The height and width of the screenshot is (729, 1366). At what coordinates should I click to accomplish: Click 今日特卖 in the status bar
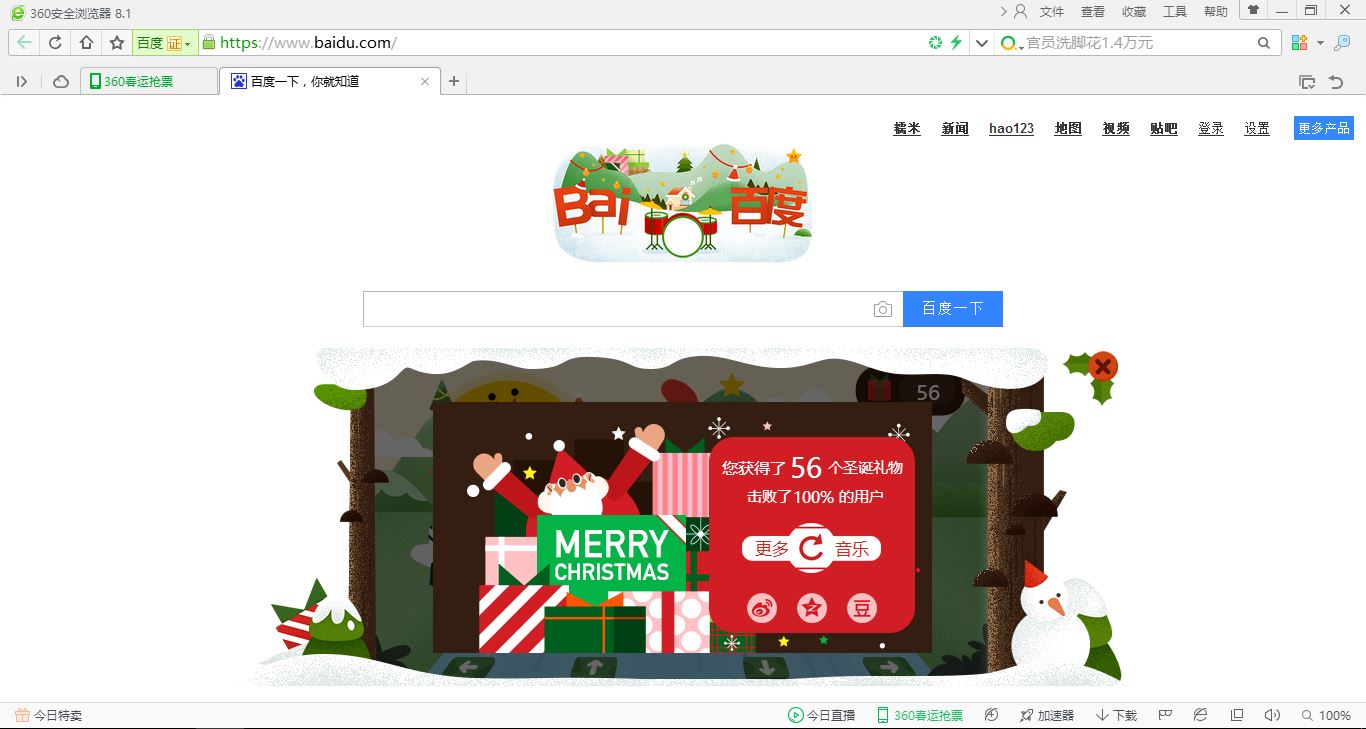click(48, 715)
